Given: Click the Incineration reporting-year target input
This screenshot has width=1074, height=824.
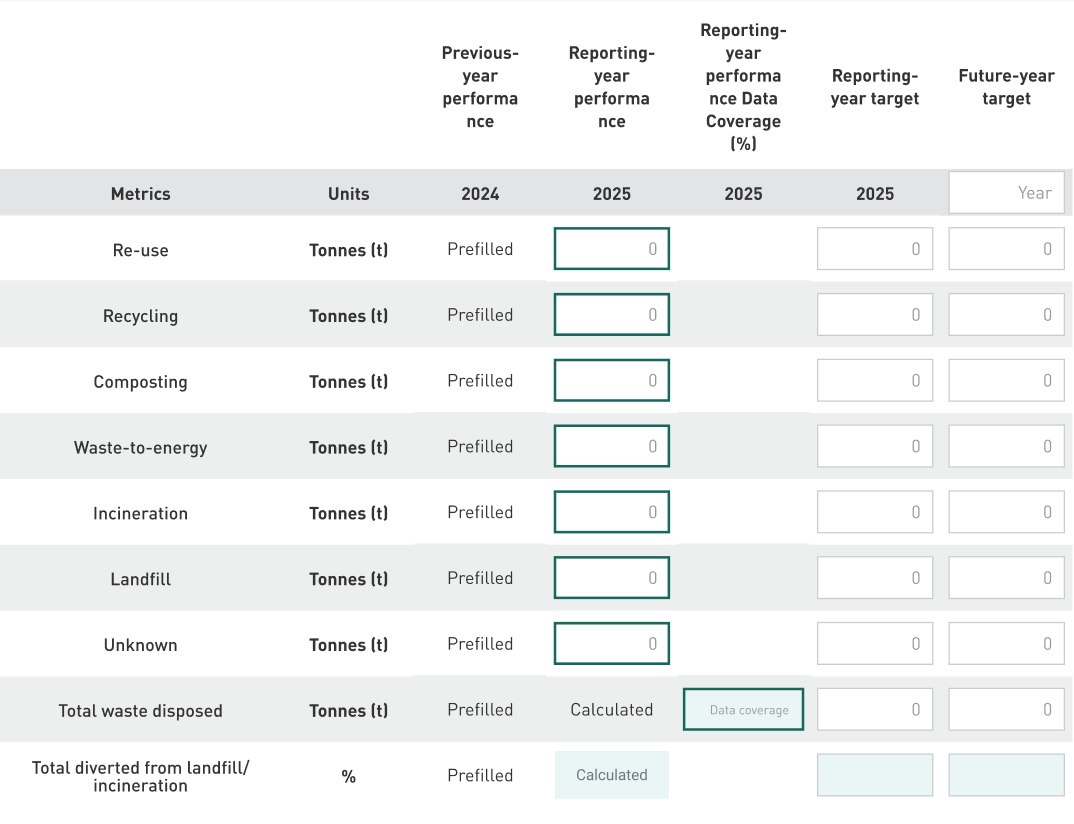Looking at the screenshot, I should point(874,512).
